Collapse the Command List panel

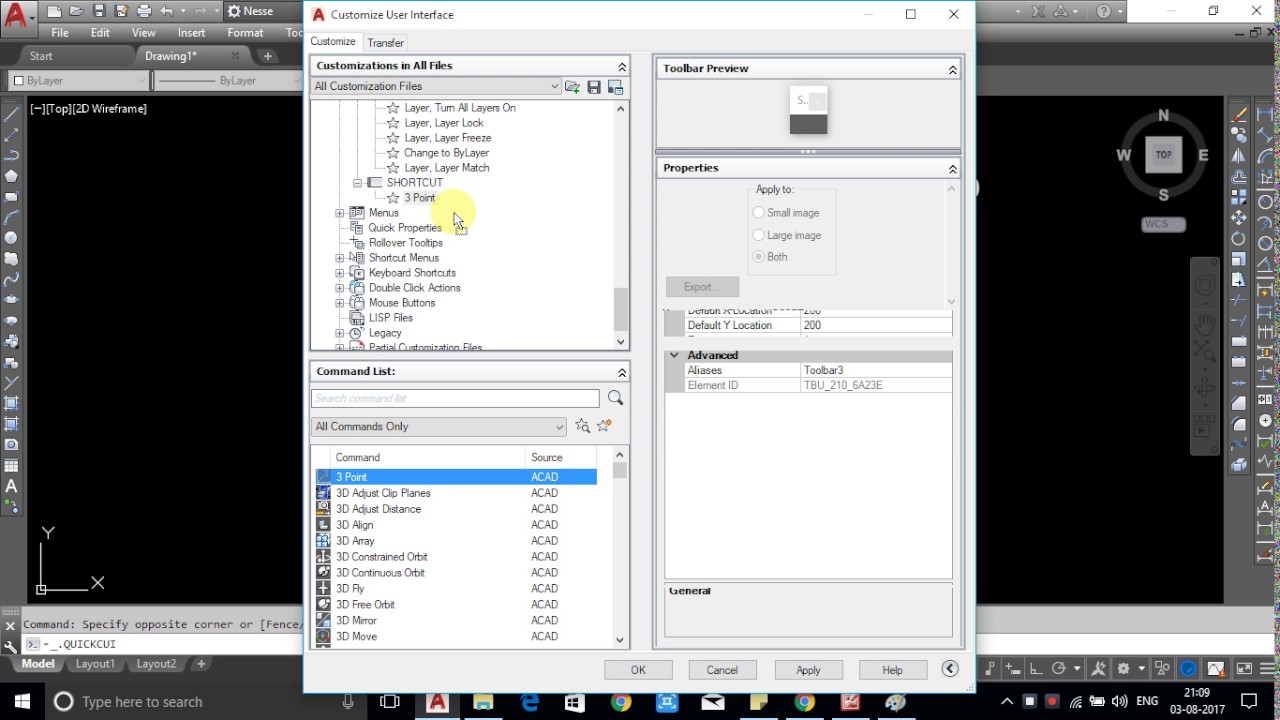coord(621,372)
